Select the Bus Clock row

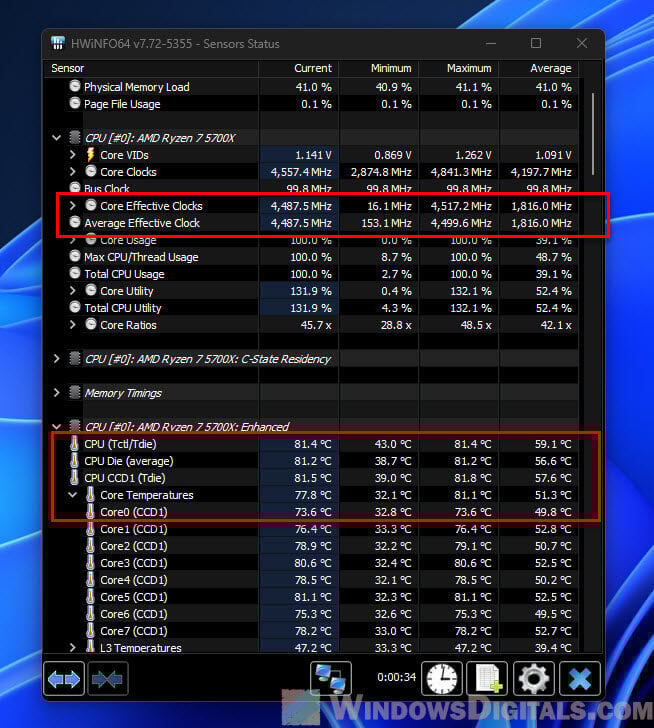311,188
